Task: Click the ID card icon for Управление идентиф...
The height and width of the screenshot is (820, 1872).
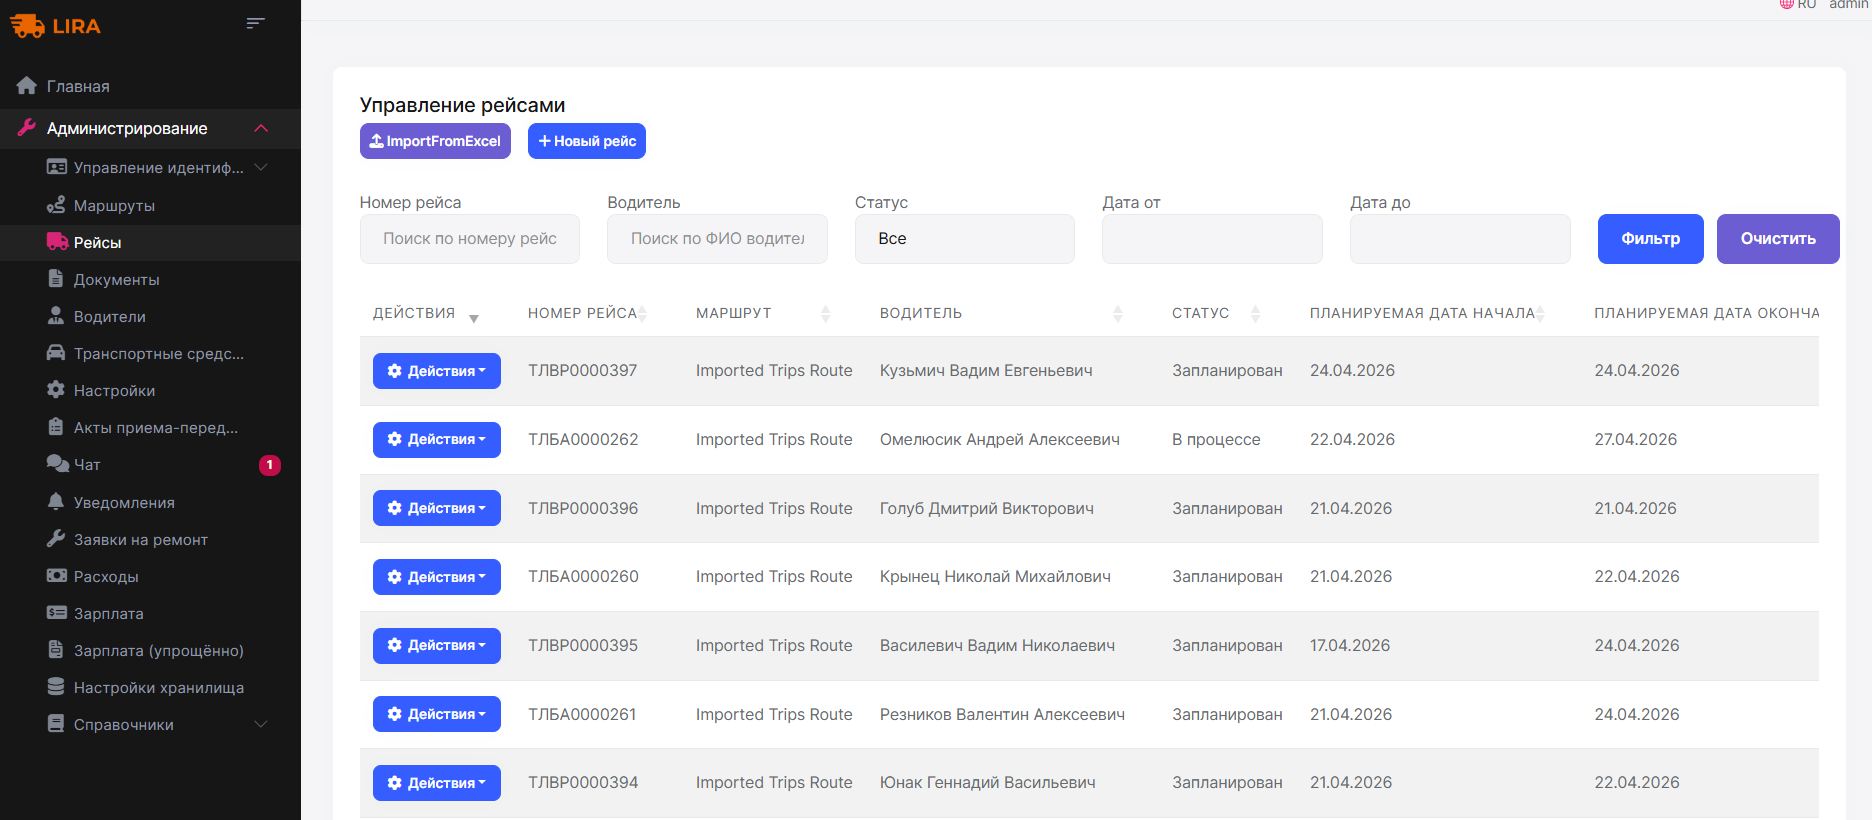Action: [x=57, y=167]
